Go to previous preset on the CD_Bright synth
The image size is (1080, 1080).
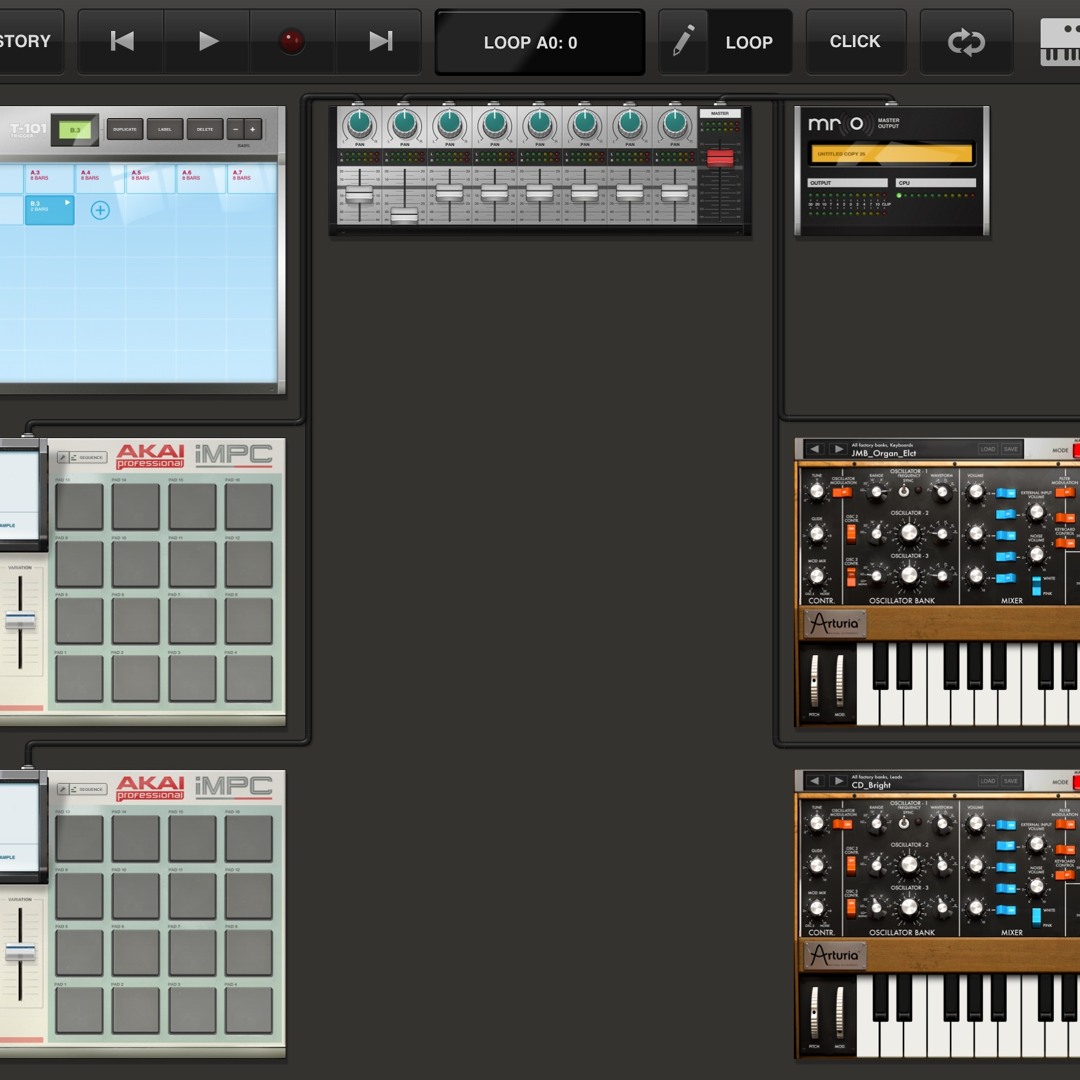click(x=814, y=781)
